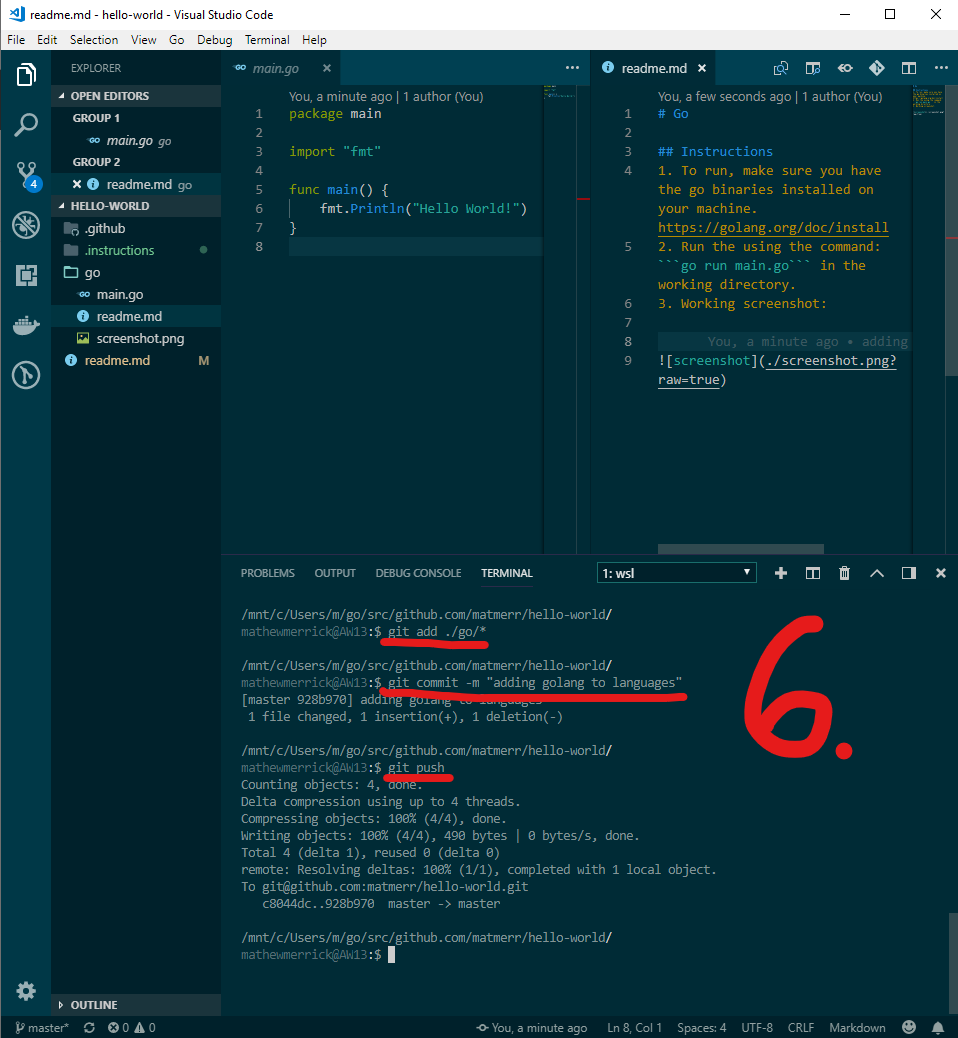
Task: Maximize the panel with up chevron
Action: point(877,573)
